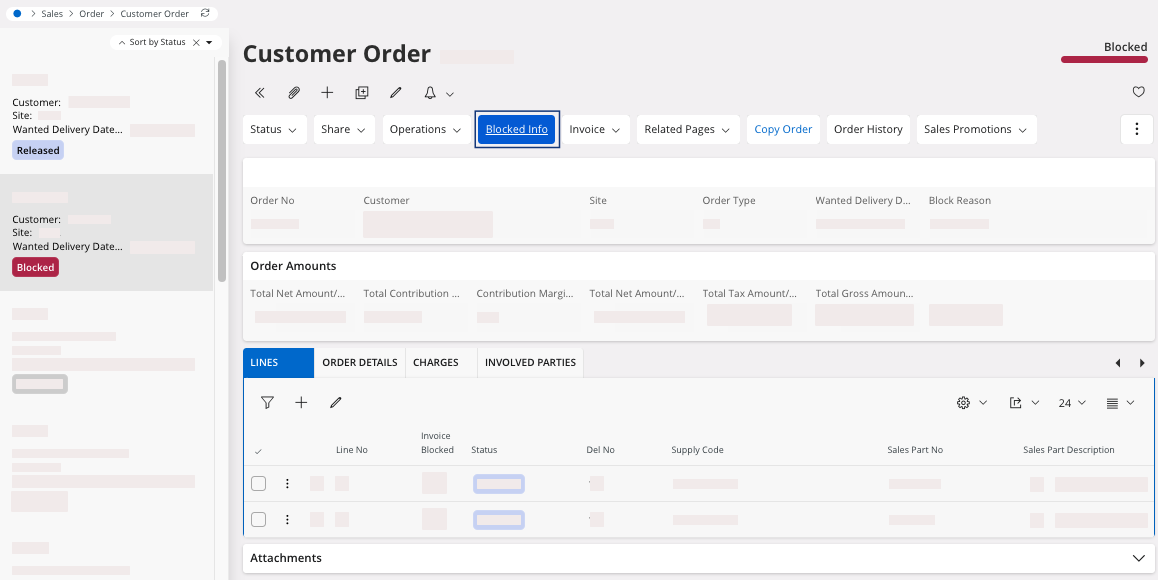Screen dimensions: 1158x580
Task: Remove the Sort by Status chip
Action: [x=196, y=42]
